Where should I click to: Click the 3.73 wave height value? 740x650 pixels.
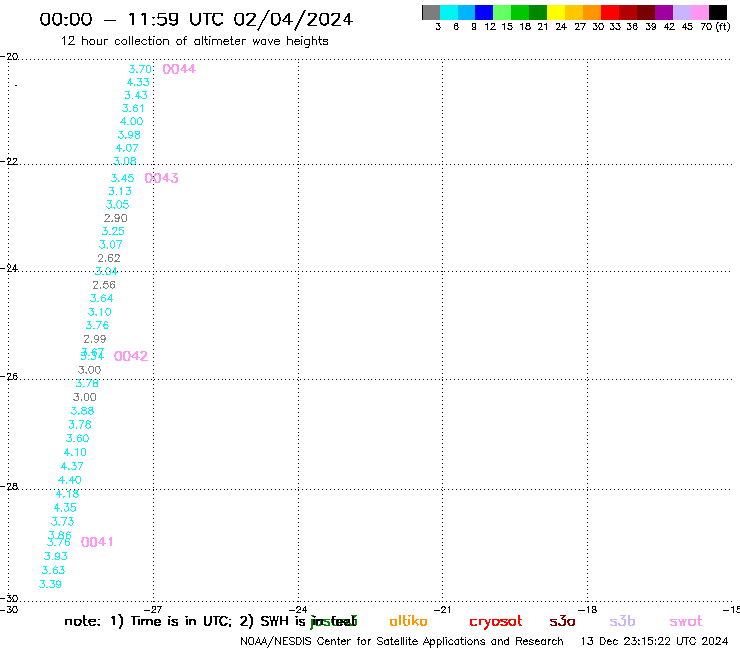(x=63, y=522)
